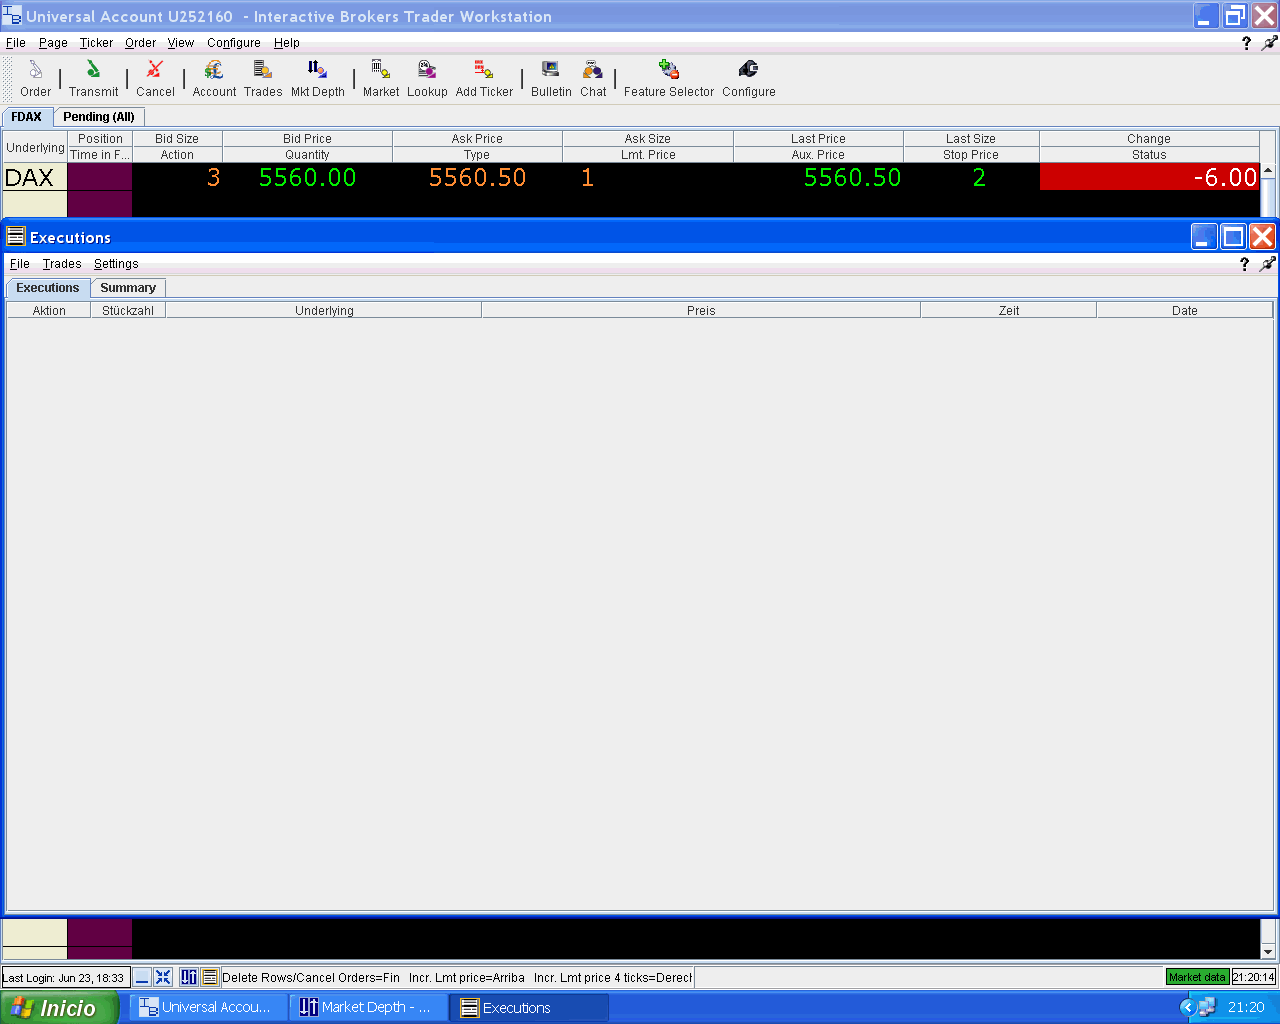The image size is (1280, 1024).
Task: Click the Order toolbar icon
Action: (35, 78)
